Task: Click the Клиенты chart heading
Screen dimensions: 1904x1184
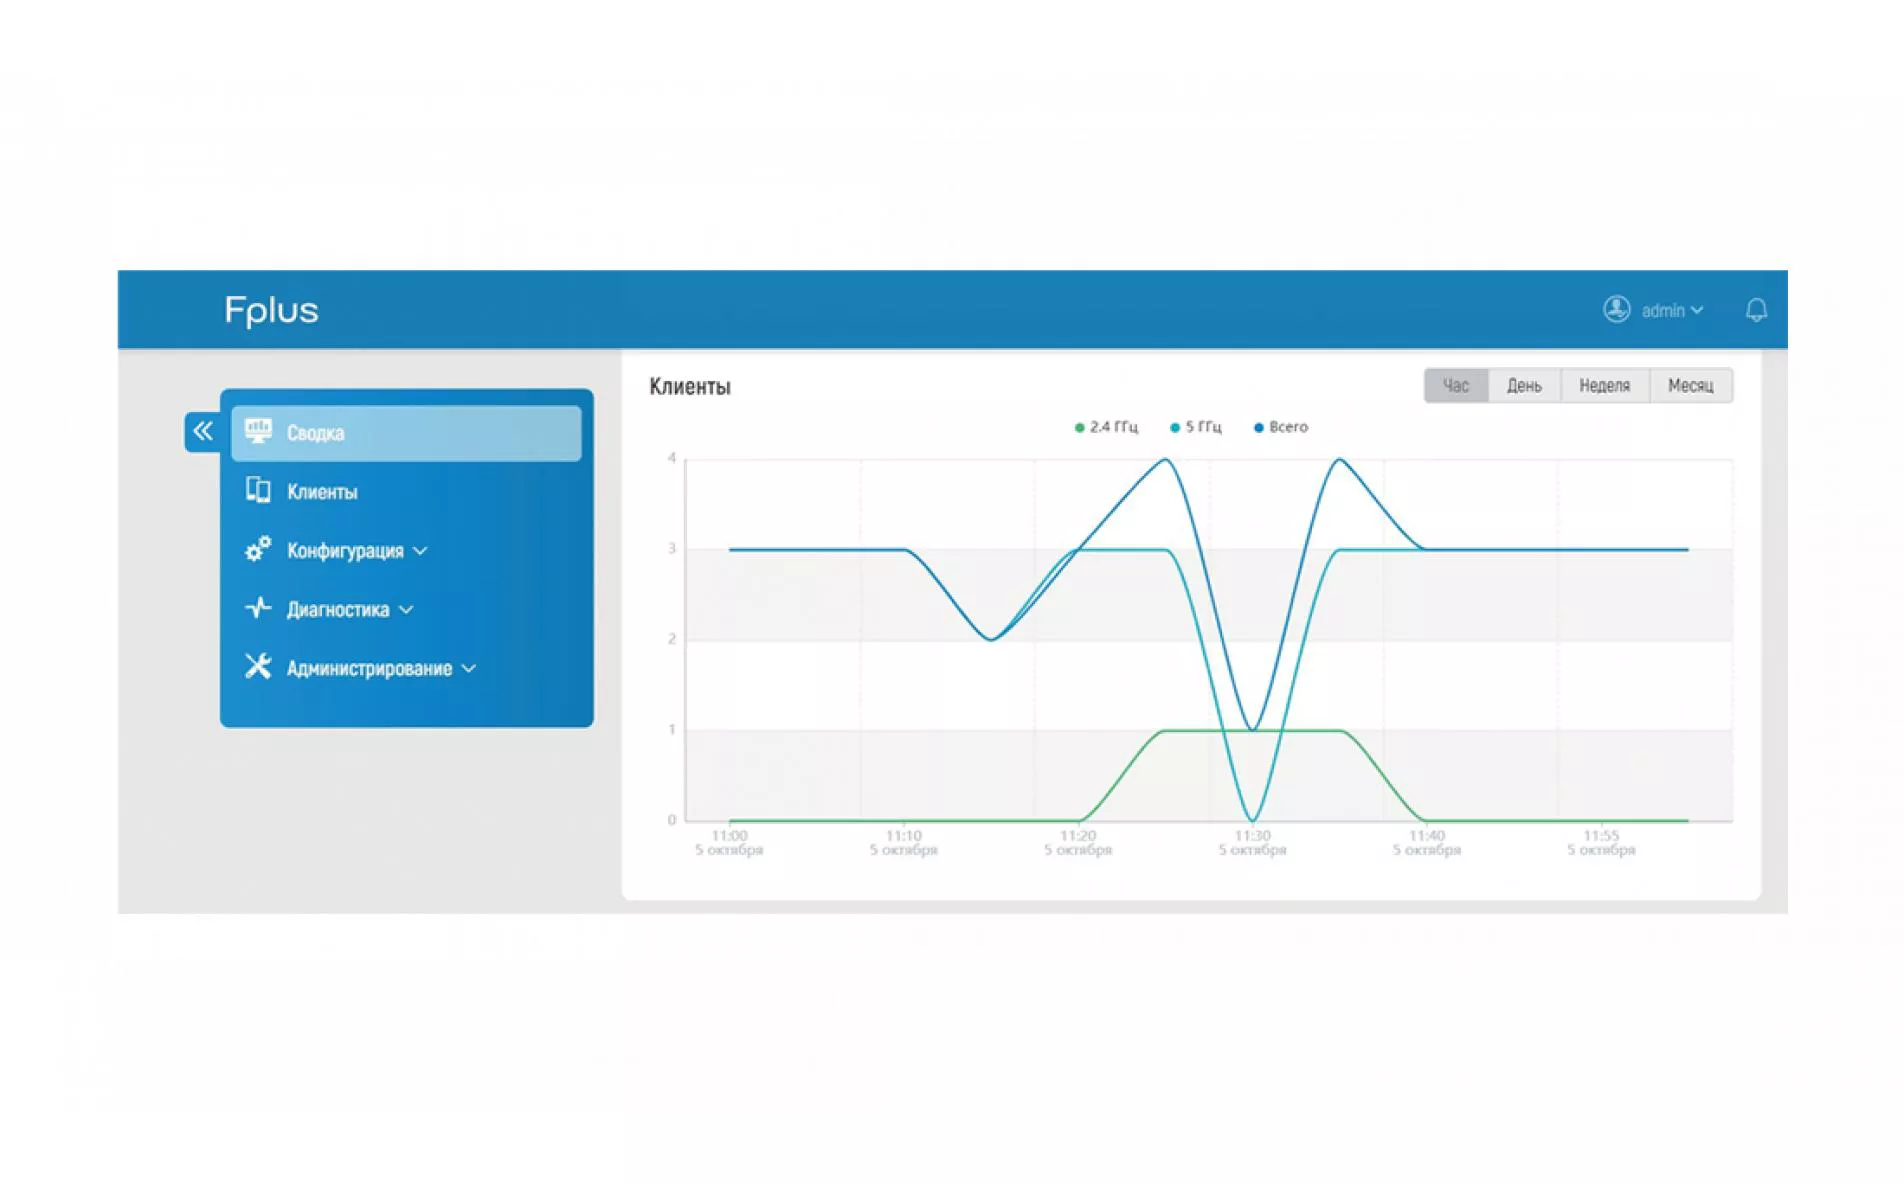Action: pyautogui.click(x=690, y=387)
